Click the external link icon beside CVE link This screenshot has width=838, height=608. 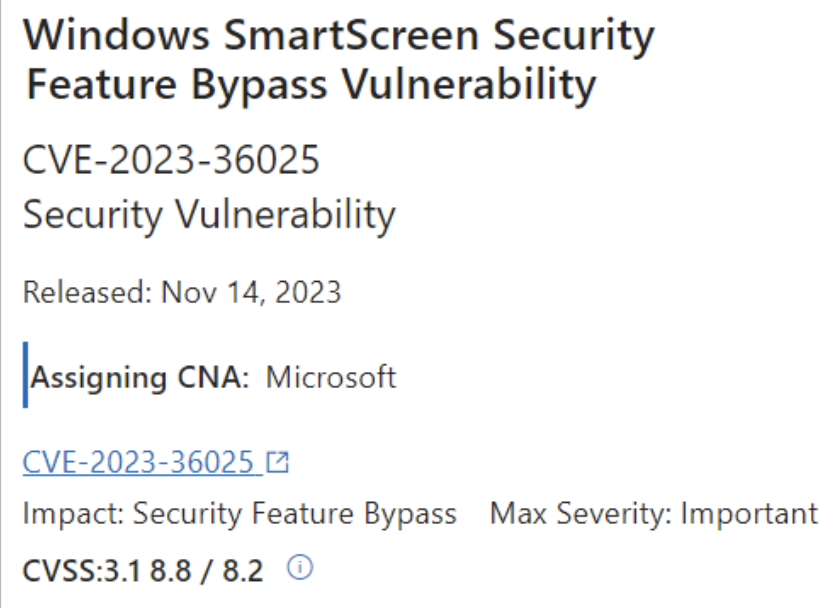278,462
